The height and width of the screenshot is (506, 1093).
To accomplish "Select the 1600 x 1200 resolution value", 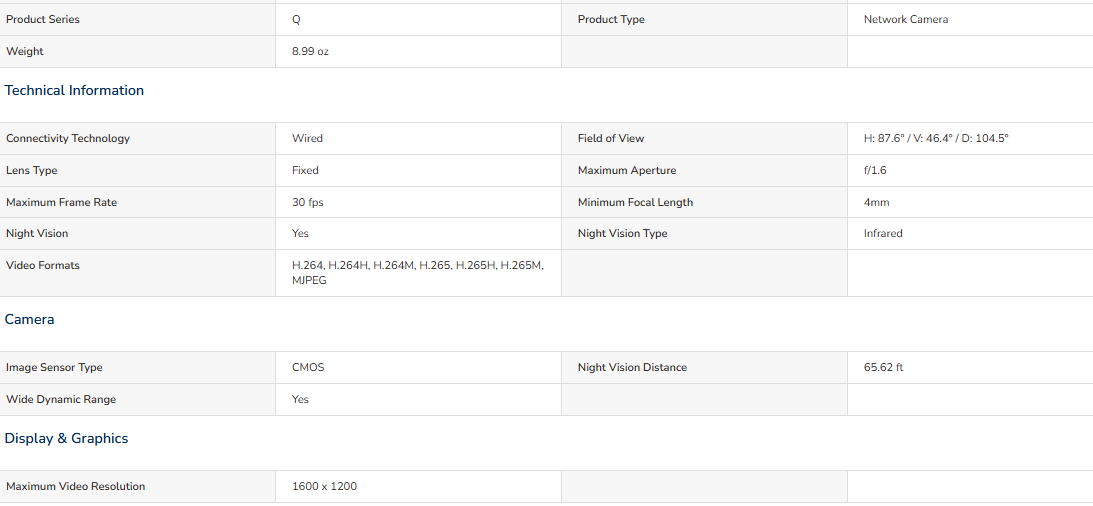I will pos(325,486).
